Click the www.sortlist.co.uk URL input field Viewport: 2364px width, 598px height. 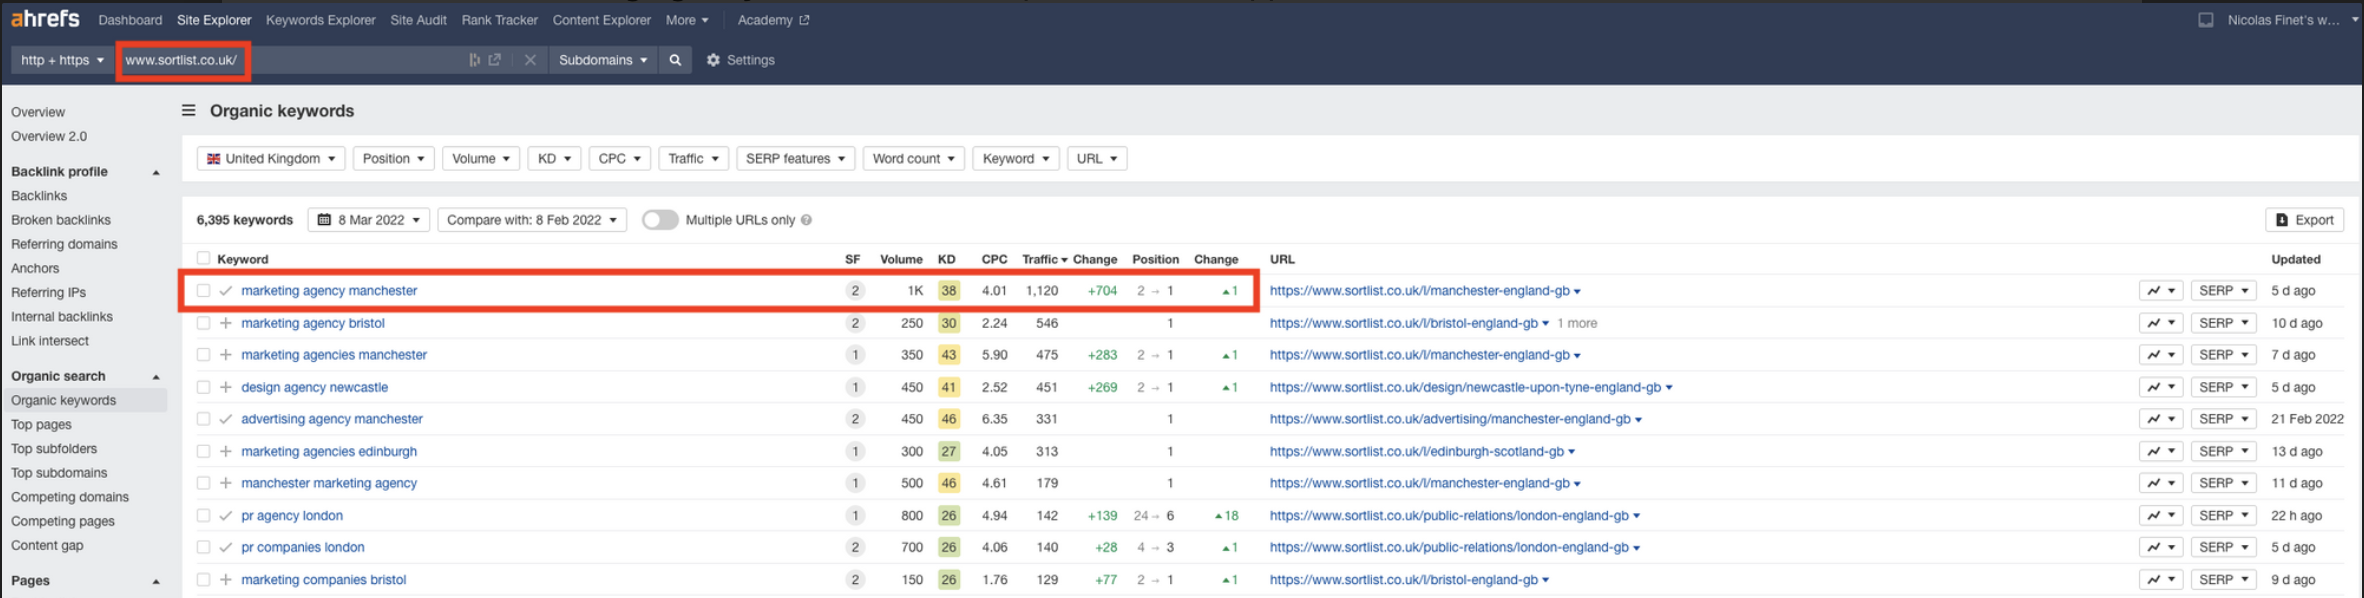pos(290,60)
